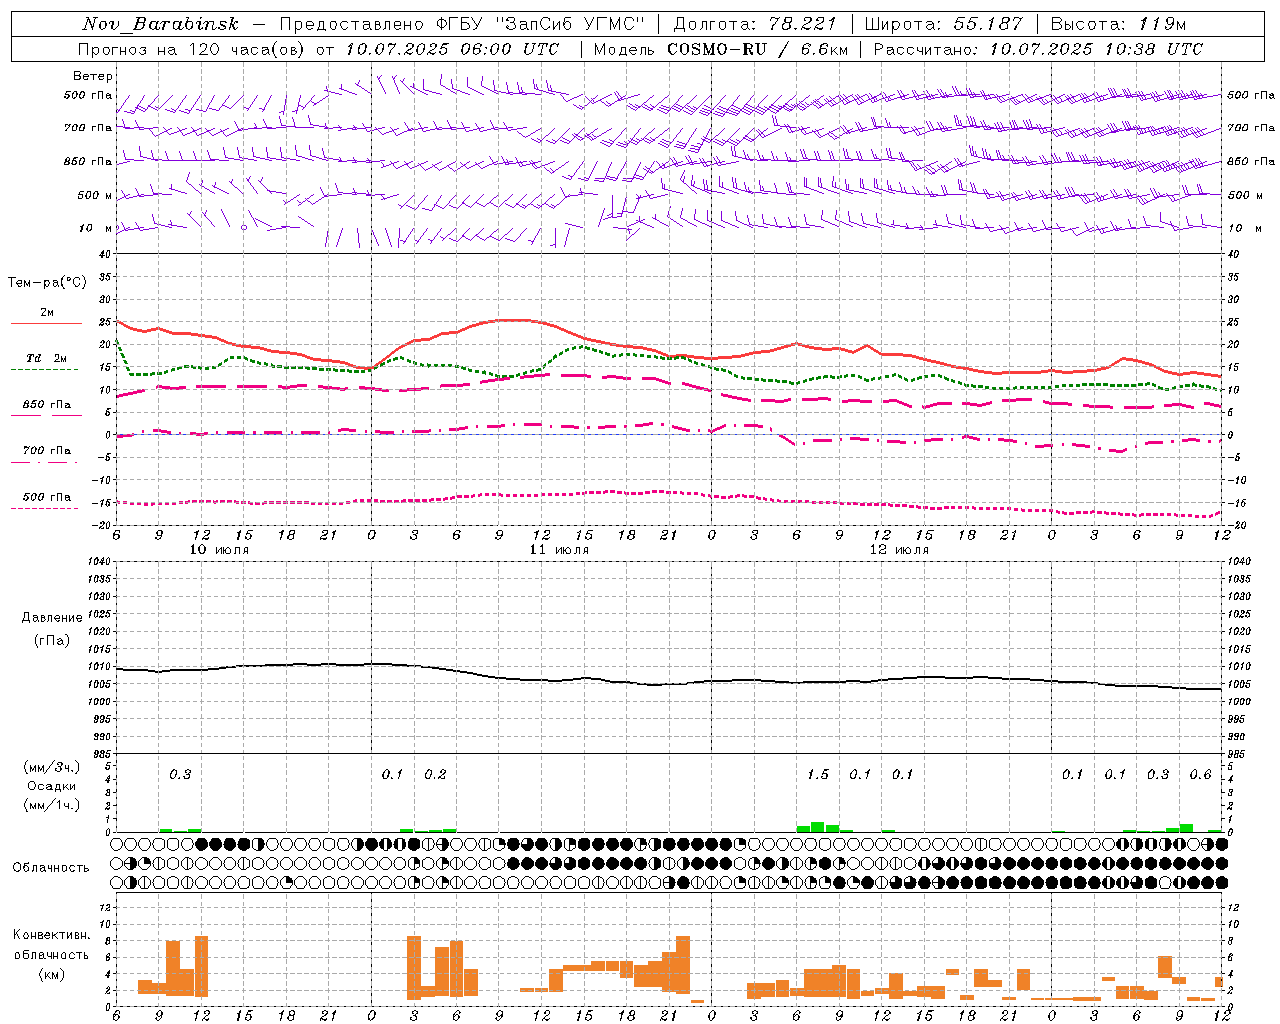
Task: Click the Рассчитано: 10.07.2025 10:38 UTC timestamp
Action: [1038, 49]
